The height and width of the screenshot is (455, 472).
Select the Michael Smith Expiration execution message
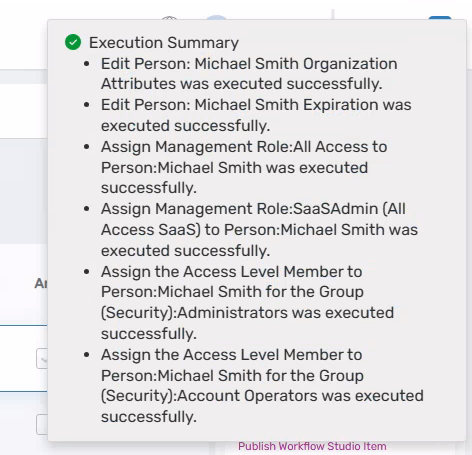(x=256, y=115)
